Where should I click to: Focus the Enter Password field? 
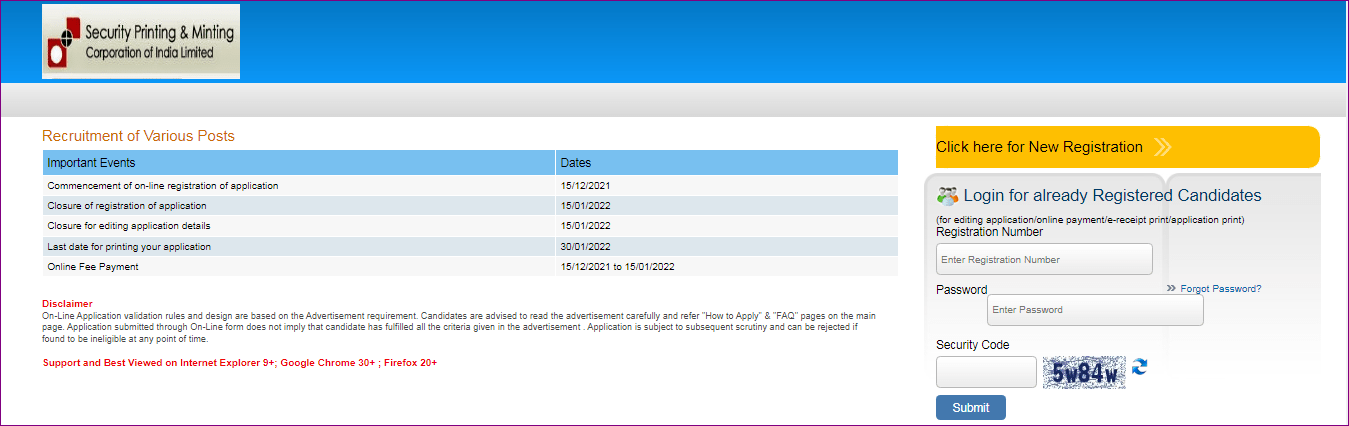pos(1095,310)
